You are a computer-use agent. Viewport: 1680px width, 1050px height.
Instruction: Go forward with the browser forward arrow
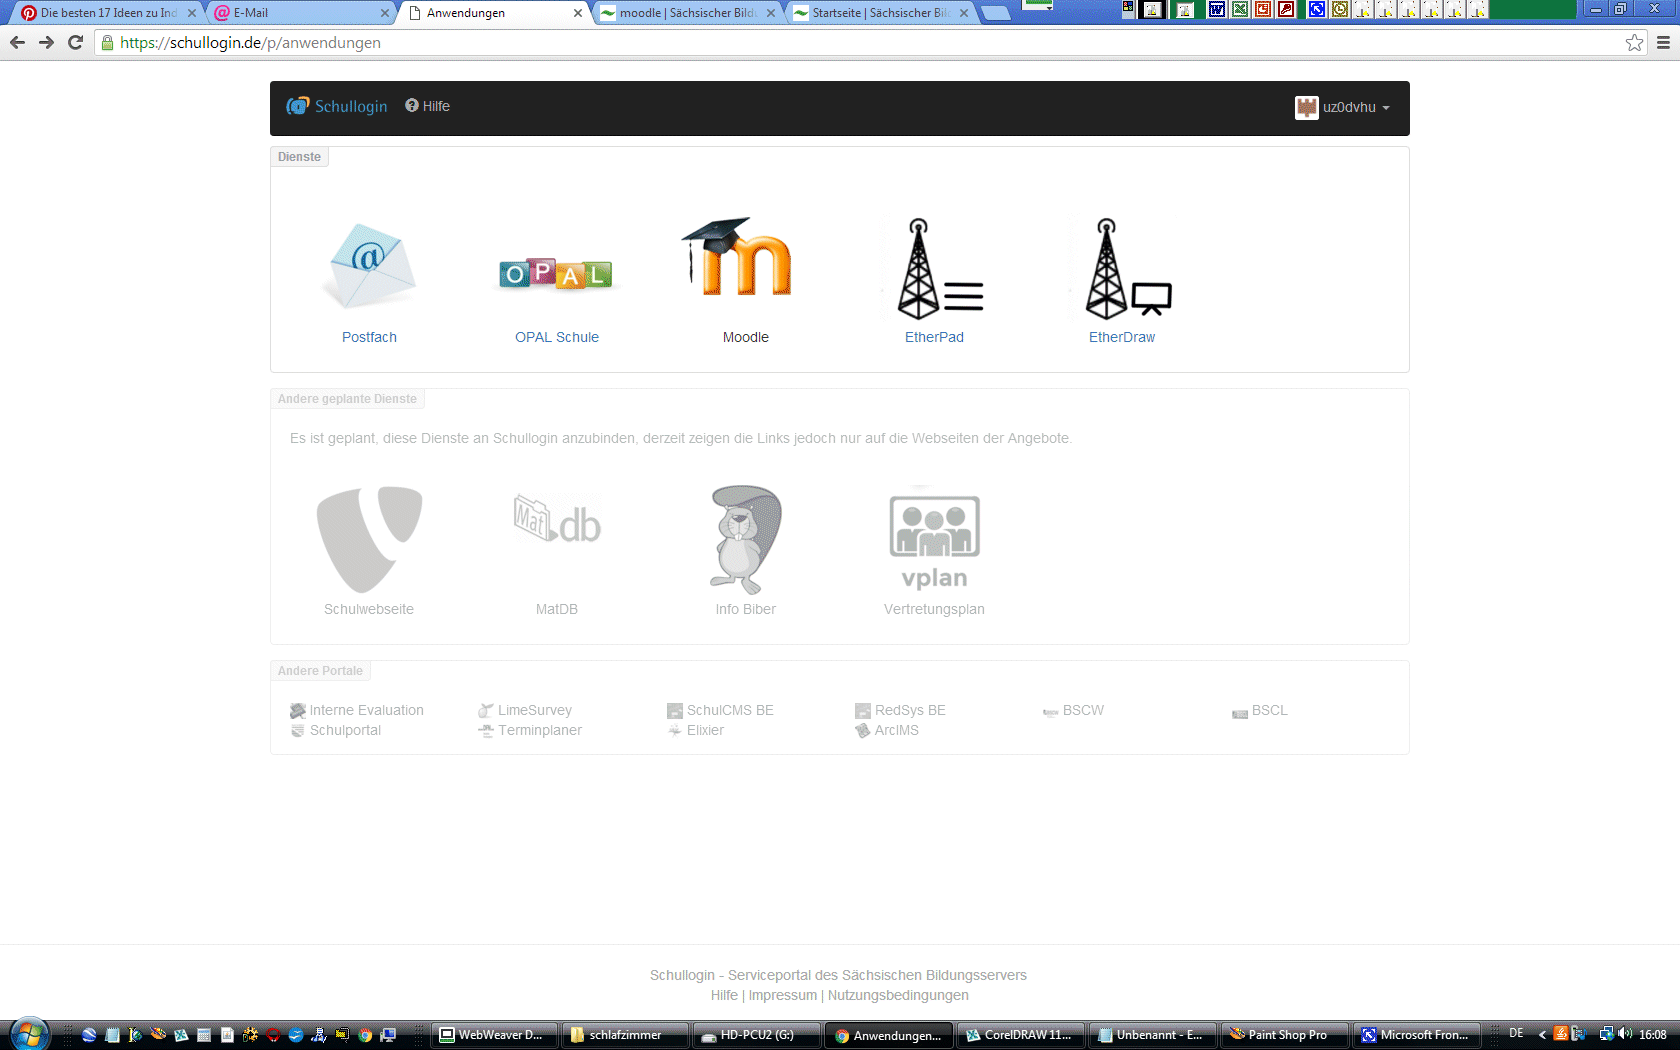pyautogui.click(x=46, y=42)
